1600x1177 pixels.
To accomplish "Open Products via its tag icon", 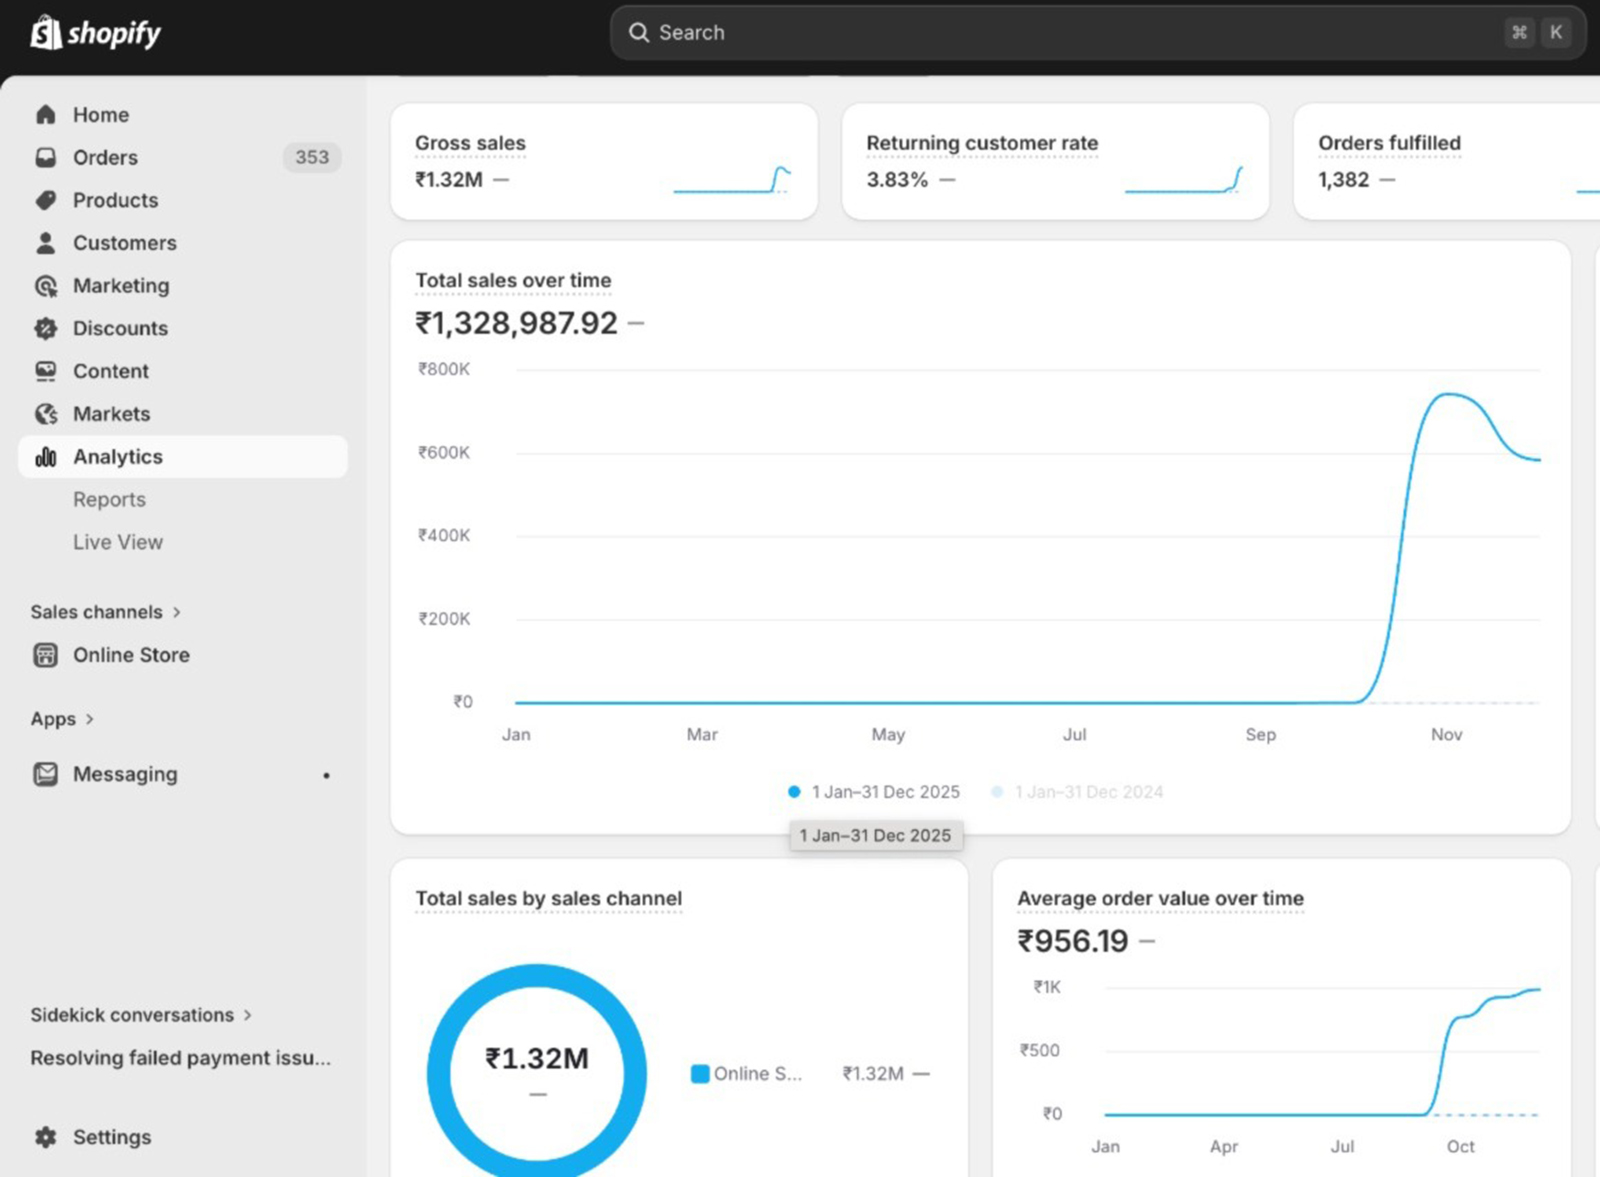I will point(46,200).
